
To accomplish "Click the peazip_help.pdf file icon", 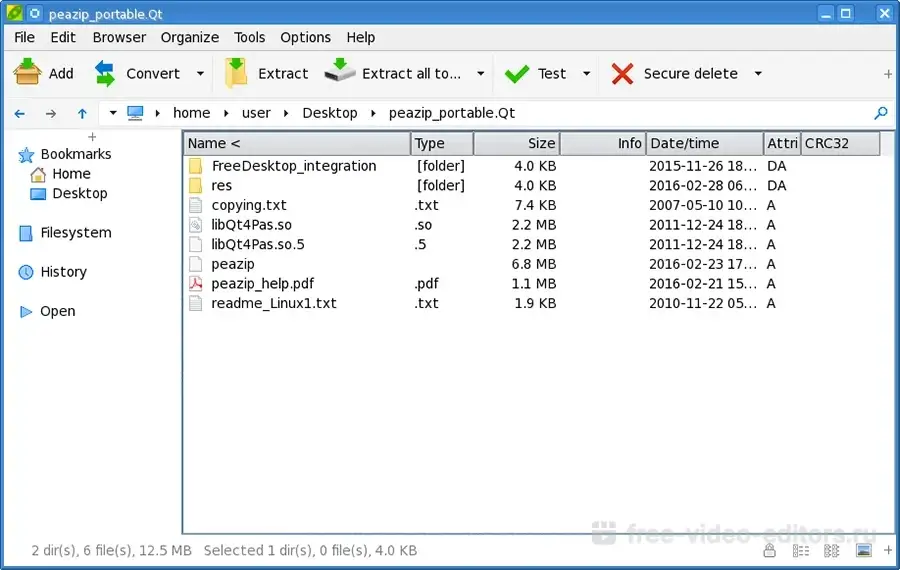I will pos(196,284).
